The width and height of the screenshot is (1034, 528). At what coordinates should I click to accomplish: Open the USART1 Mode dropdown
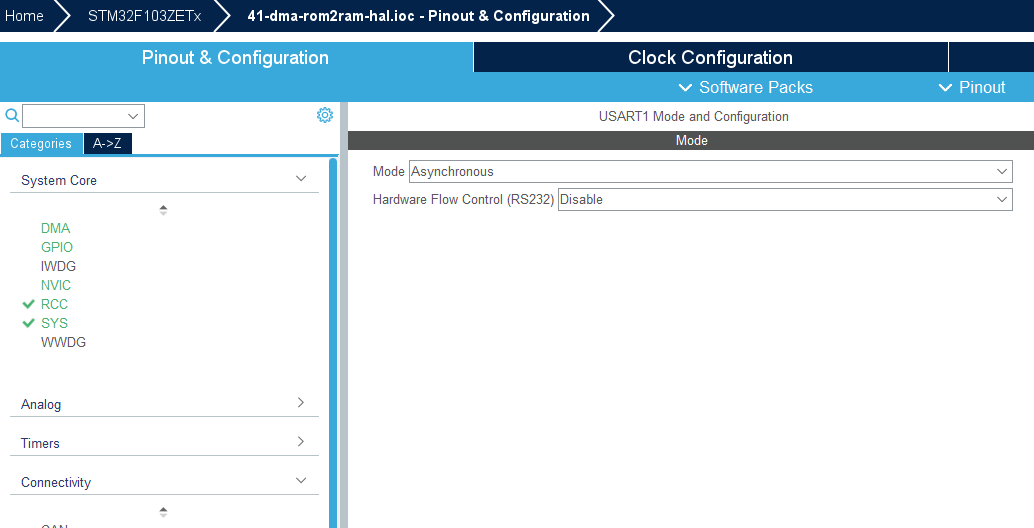711,171
